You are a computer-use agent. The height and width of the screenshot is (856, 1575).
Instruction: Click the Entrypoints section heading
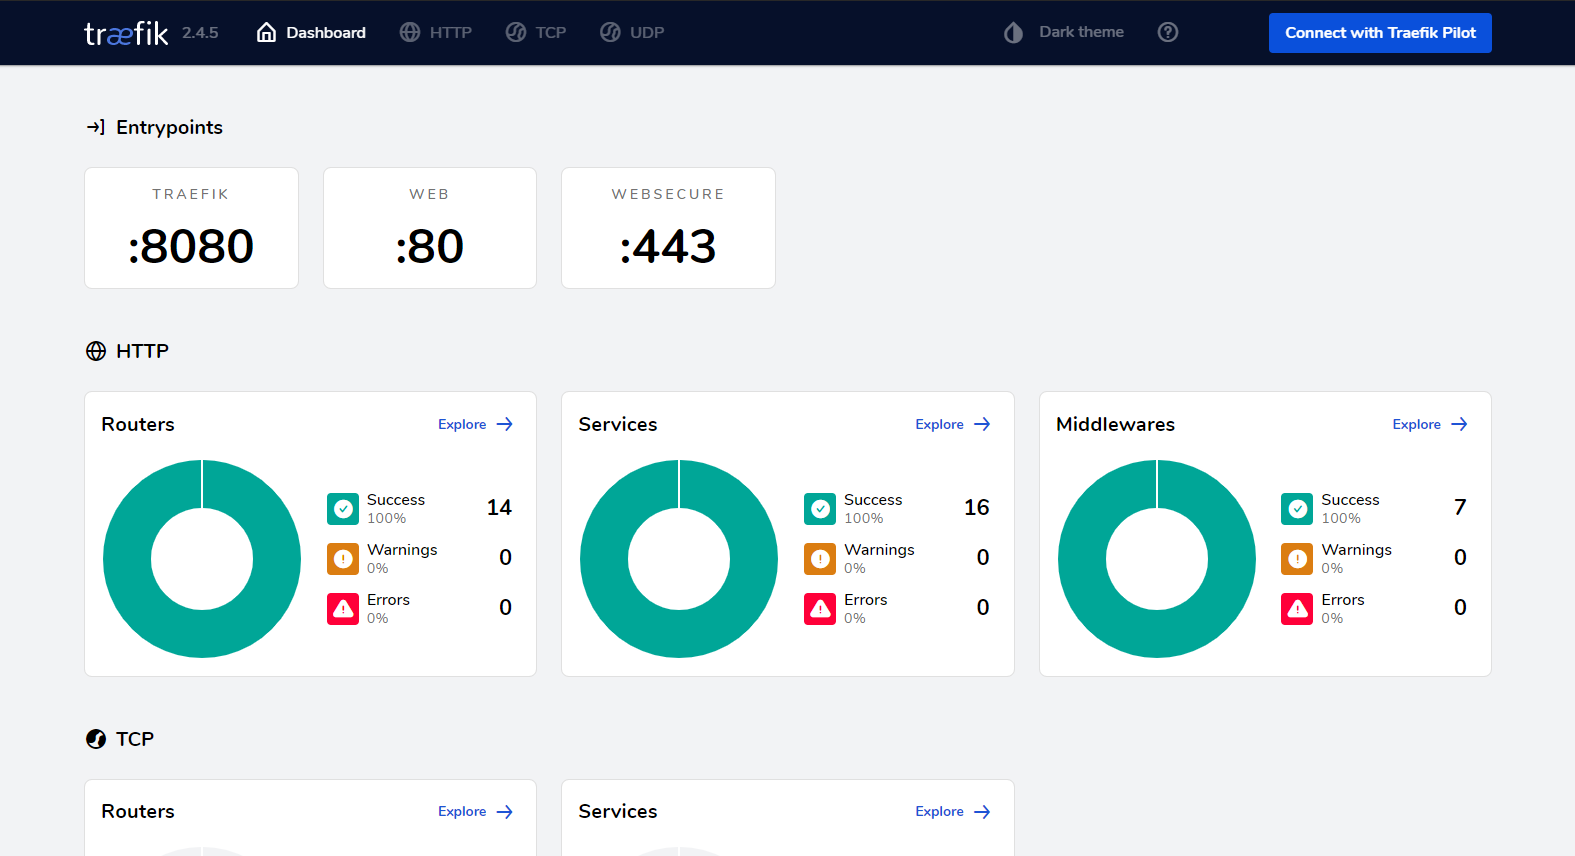click(x=169, y=127)
